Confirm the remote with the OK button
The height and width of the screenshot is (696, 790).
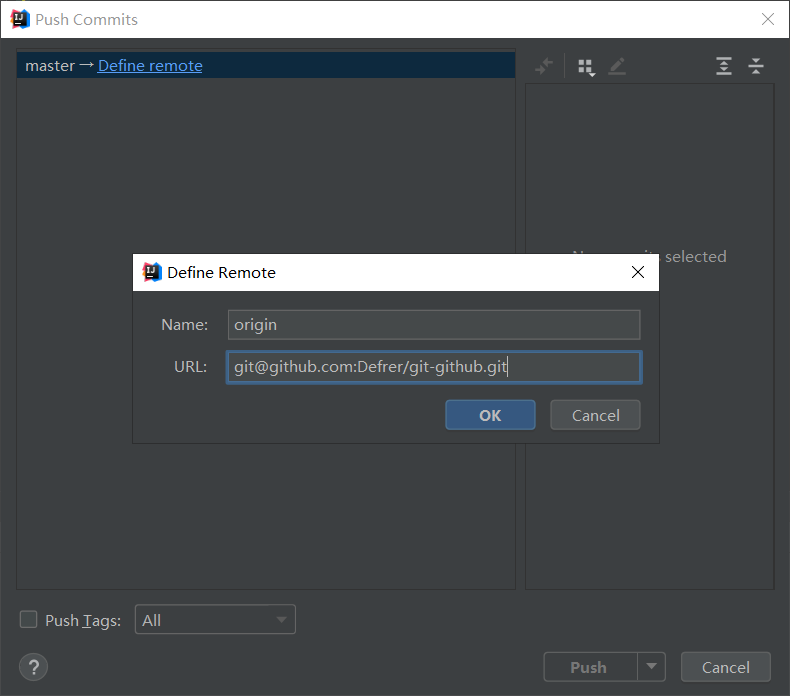coord(490,415)
